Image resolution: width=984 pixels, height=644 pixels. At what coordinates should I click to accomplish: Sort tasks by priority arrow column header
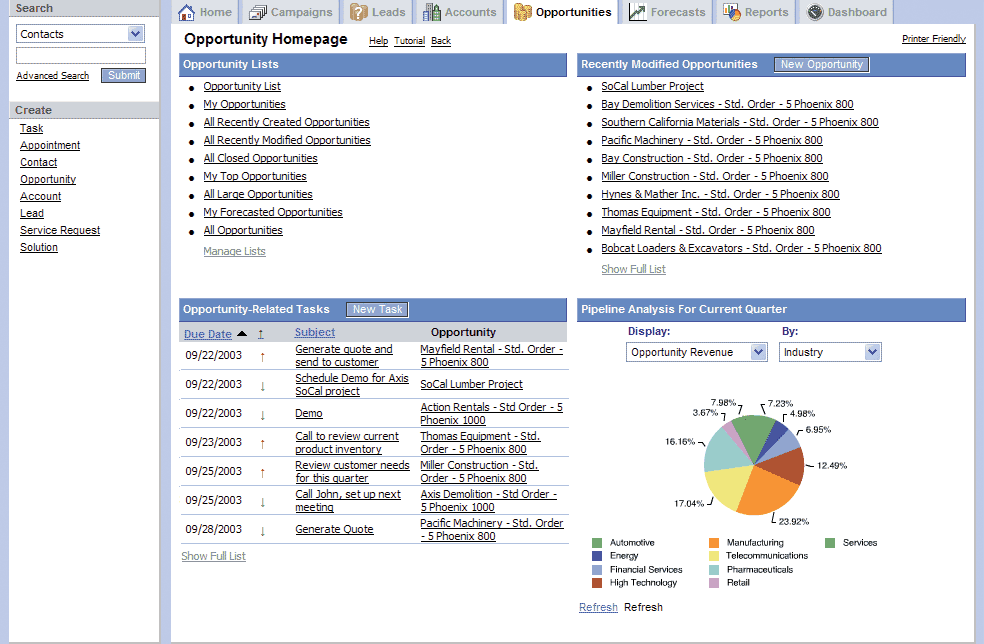(x=260, y=335)
